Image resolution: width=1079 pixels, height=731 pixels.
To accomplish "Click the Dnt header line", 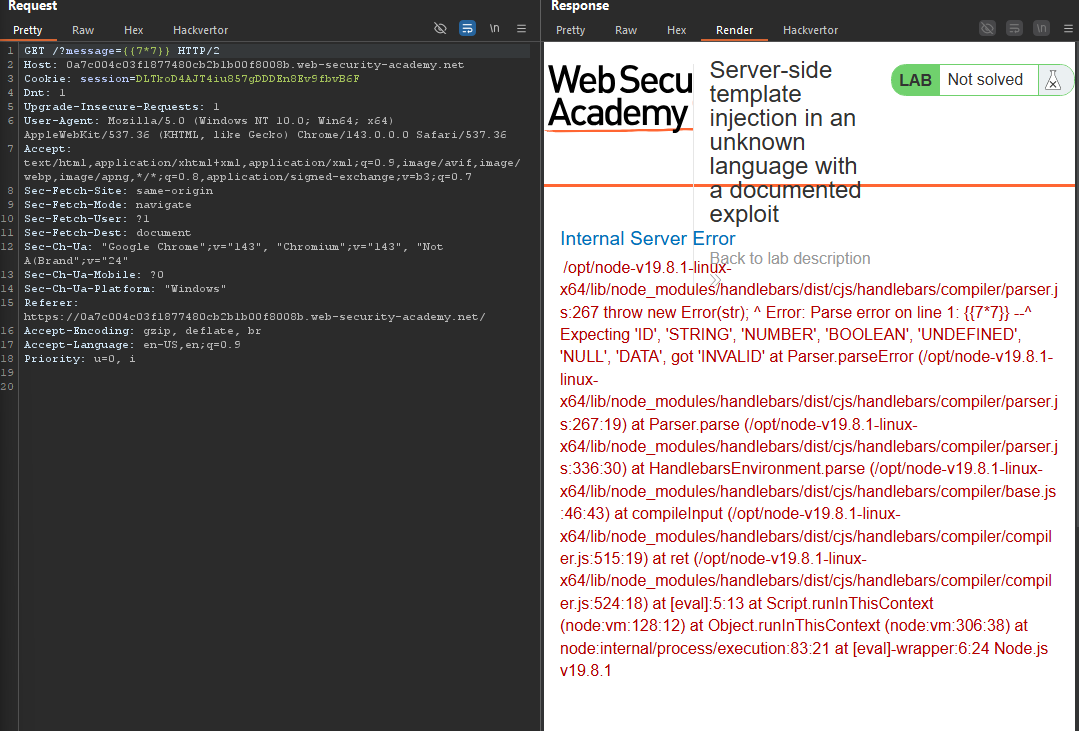I will pos(45,92).
